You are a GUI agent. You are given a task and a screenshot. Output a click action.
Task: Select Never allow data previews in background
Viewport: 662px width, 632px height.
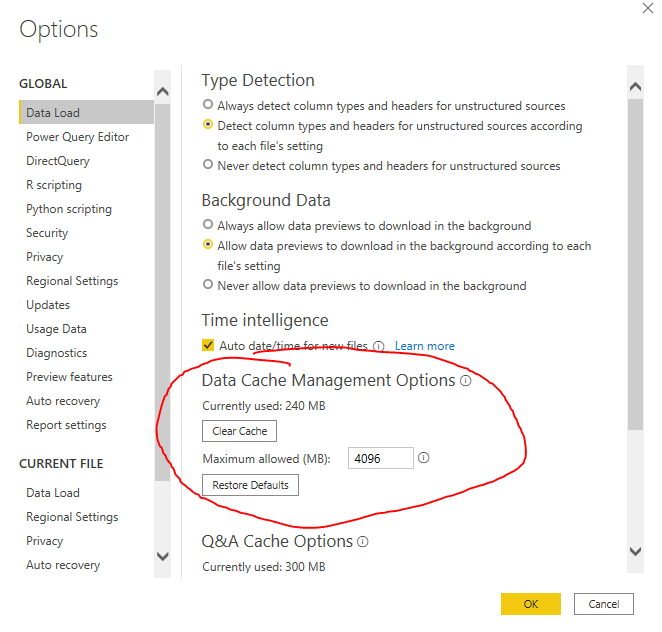point(208,285)
